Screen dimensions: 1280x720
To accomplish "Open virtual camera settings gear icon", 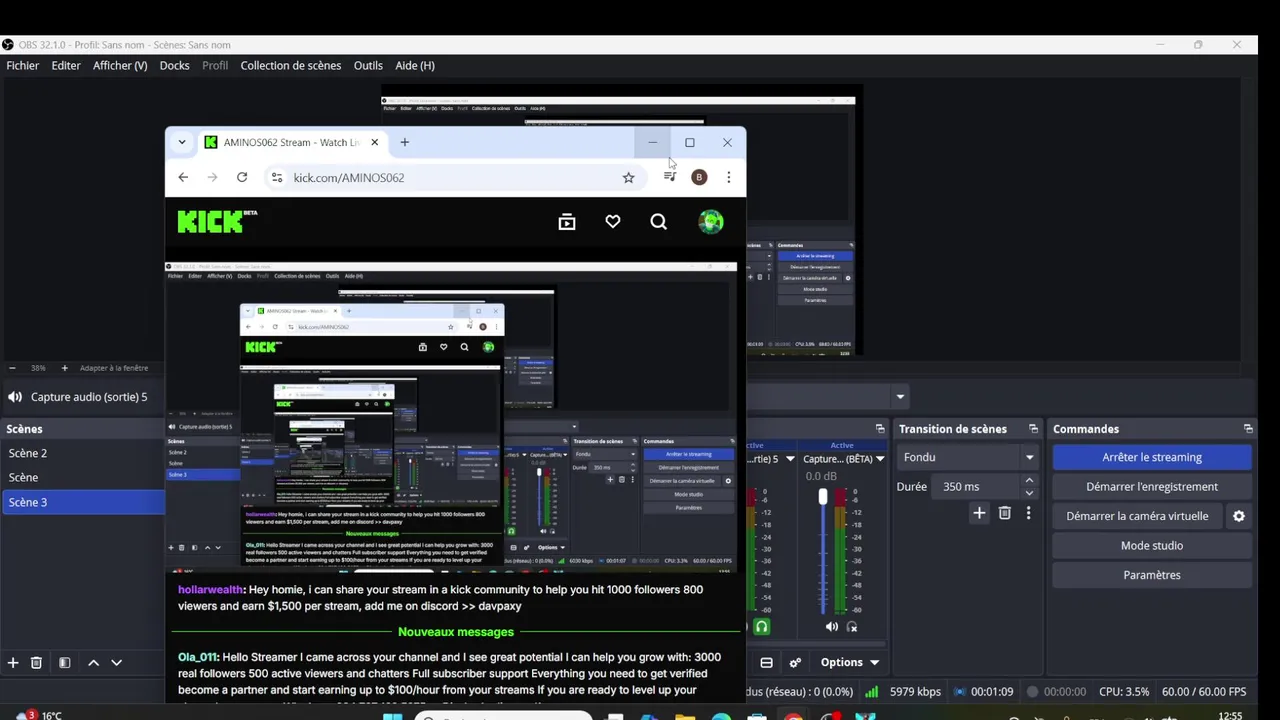I will [1239, 516].
